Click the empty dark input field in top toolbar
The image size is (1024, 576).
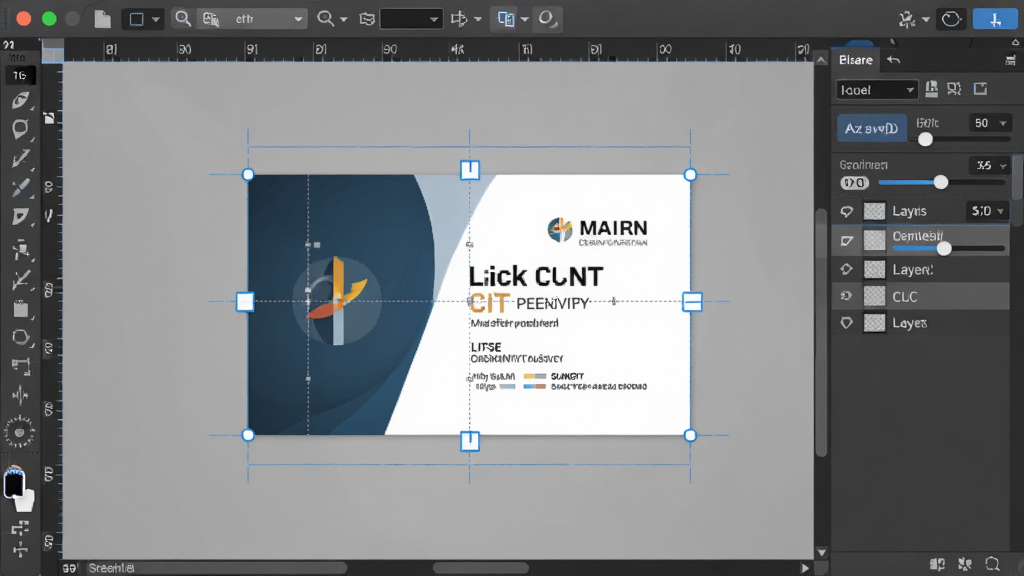410,19
